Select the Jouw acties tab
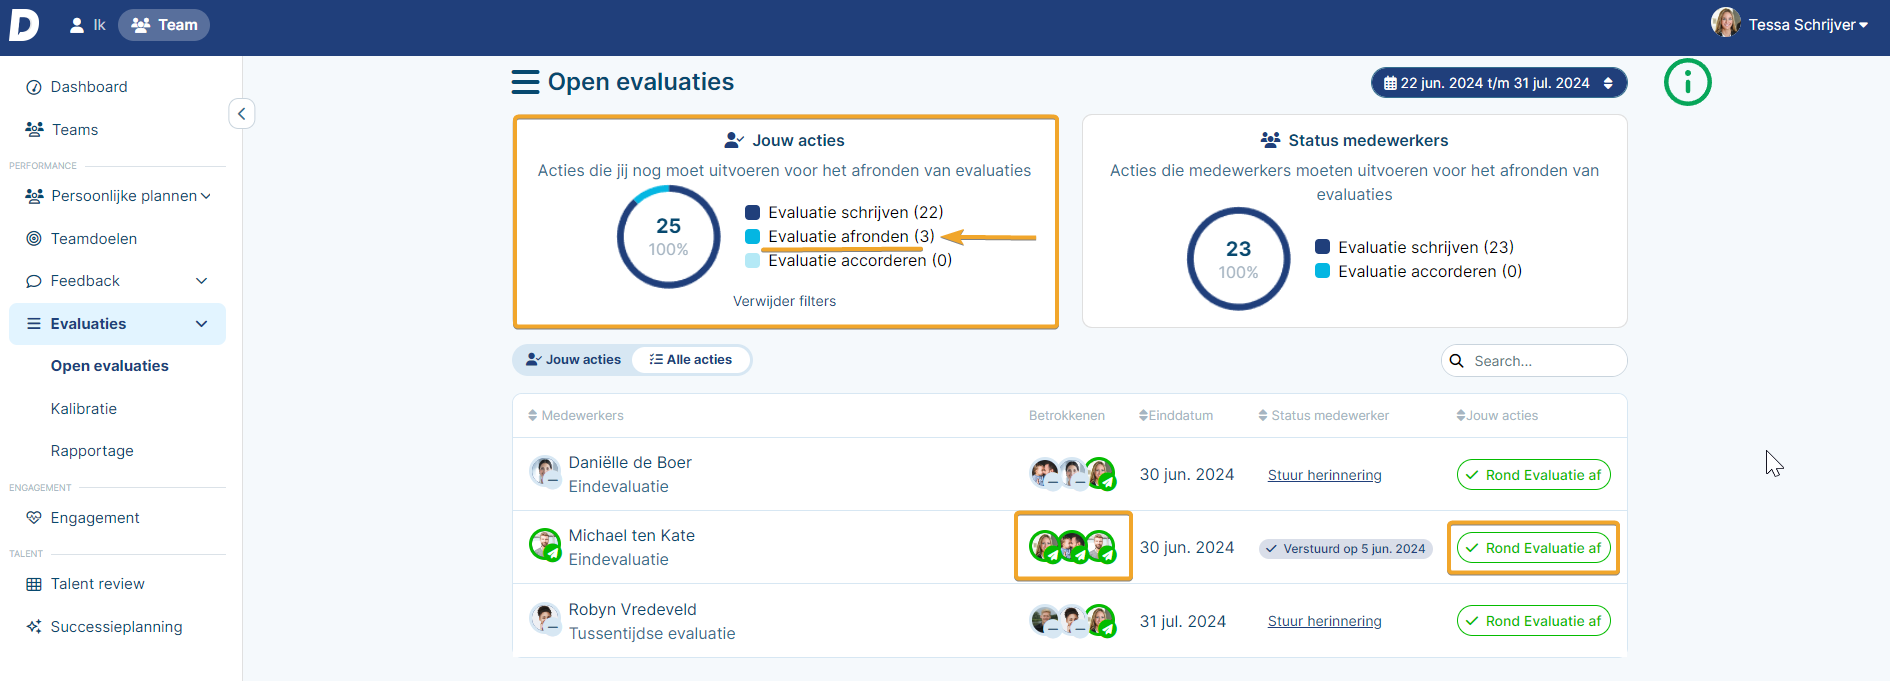Screen dimensions: 1890x681 point(573,360)
